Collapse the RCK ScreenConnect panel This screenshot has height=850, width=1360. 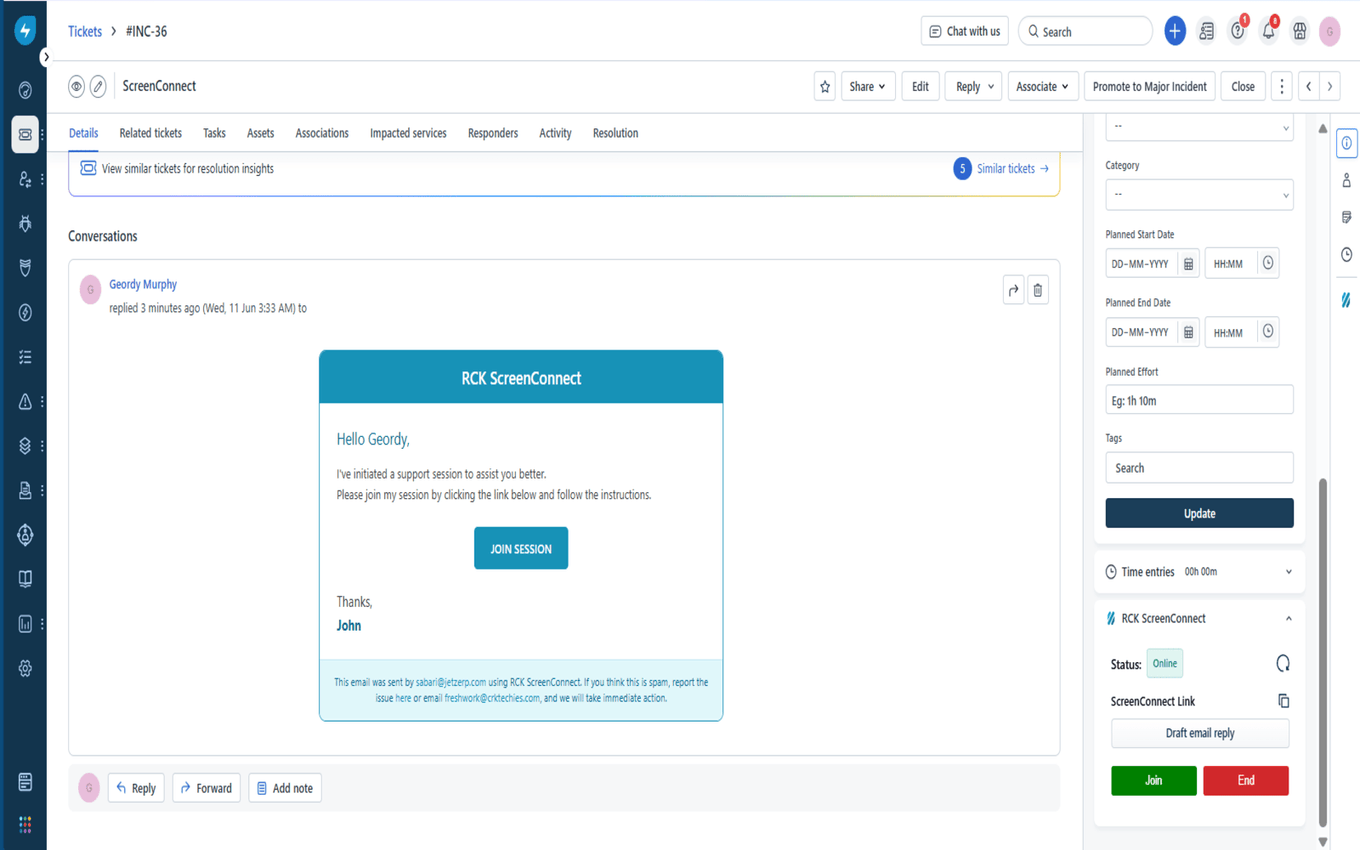(1288, 619)
